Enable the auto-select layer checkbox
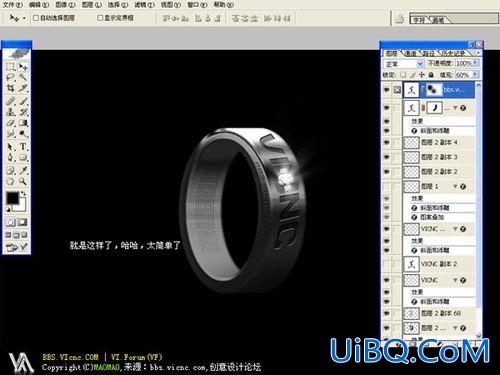Image resolution: width=500 pixels, height=375 pixels. (36, 18)
